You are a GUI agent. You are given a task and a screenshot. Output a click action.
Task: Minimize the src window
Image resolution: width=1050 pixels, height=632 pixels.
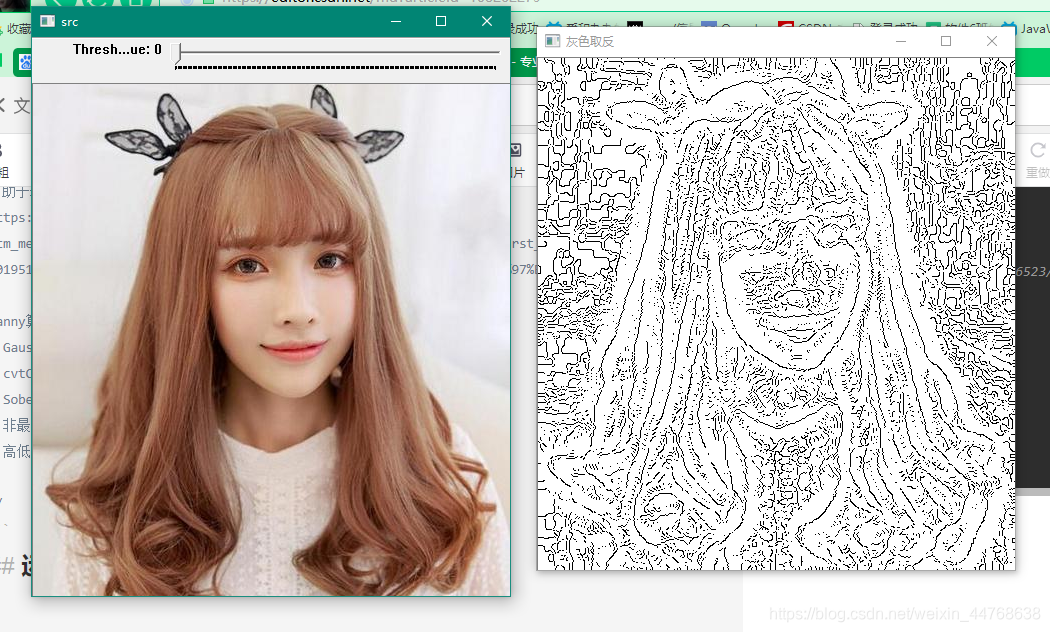[396, 21]
